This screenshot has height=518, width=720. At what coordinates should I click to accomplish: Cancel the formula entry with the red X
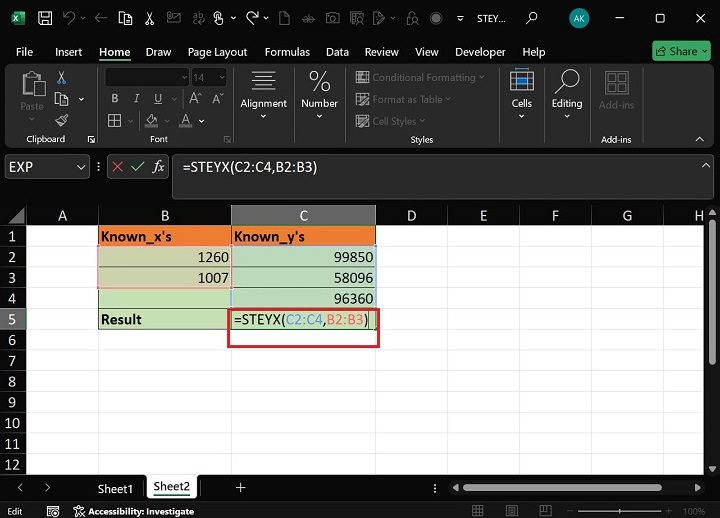[x=118, y=167]
